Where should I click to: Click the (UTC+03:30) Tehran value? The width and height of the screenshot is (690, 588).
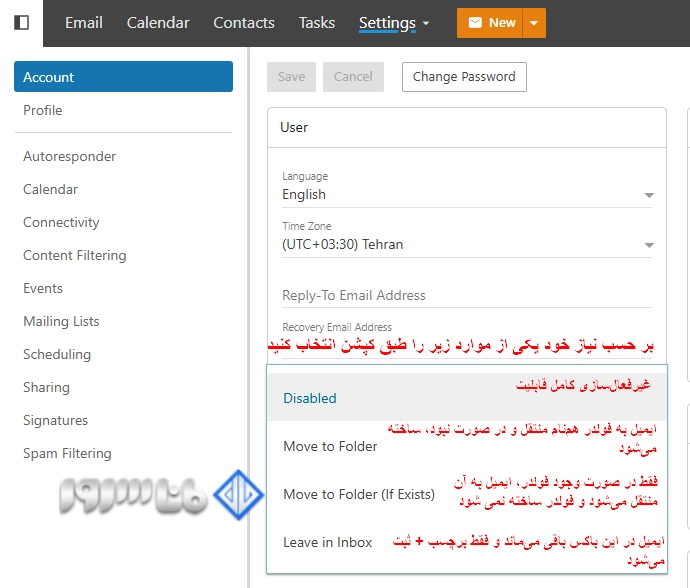coord(342,244)
